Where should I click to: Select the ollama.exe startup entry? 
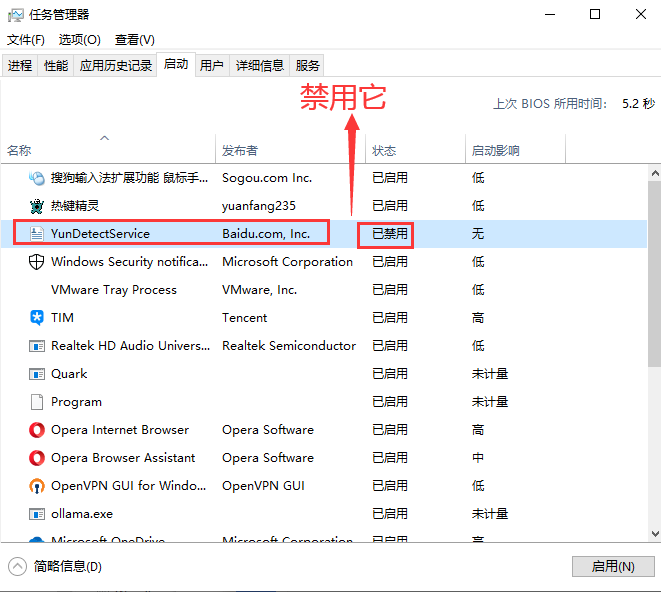82,514
